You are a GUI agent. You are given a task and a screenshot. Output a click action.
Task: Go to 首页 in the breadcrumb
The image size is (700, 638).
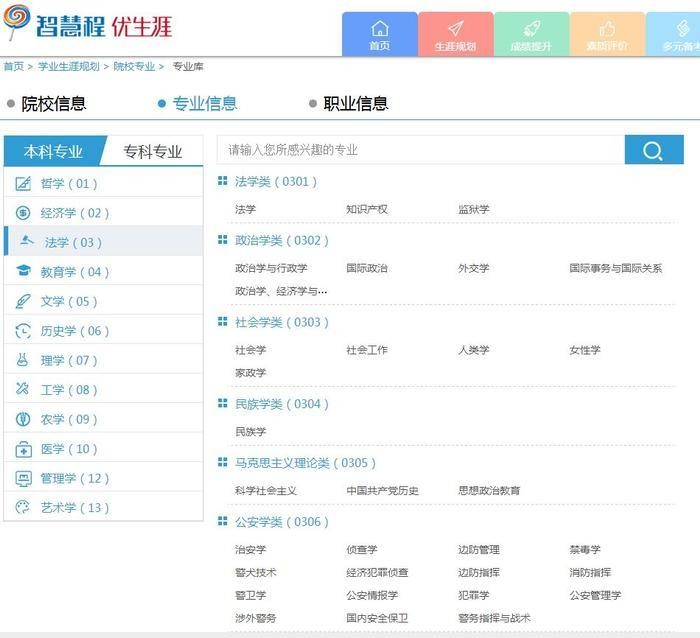[x=14, y=67]
